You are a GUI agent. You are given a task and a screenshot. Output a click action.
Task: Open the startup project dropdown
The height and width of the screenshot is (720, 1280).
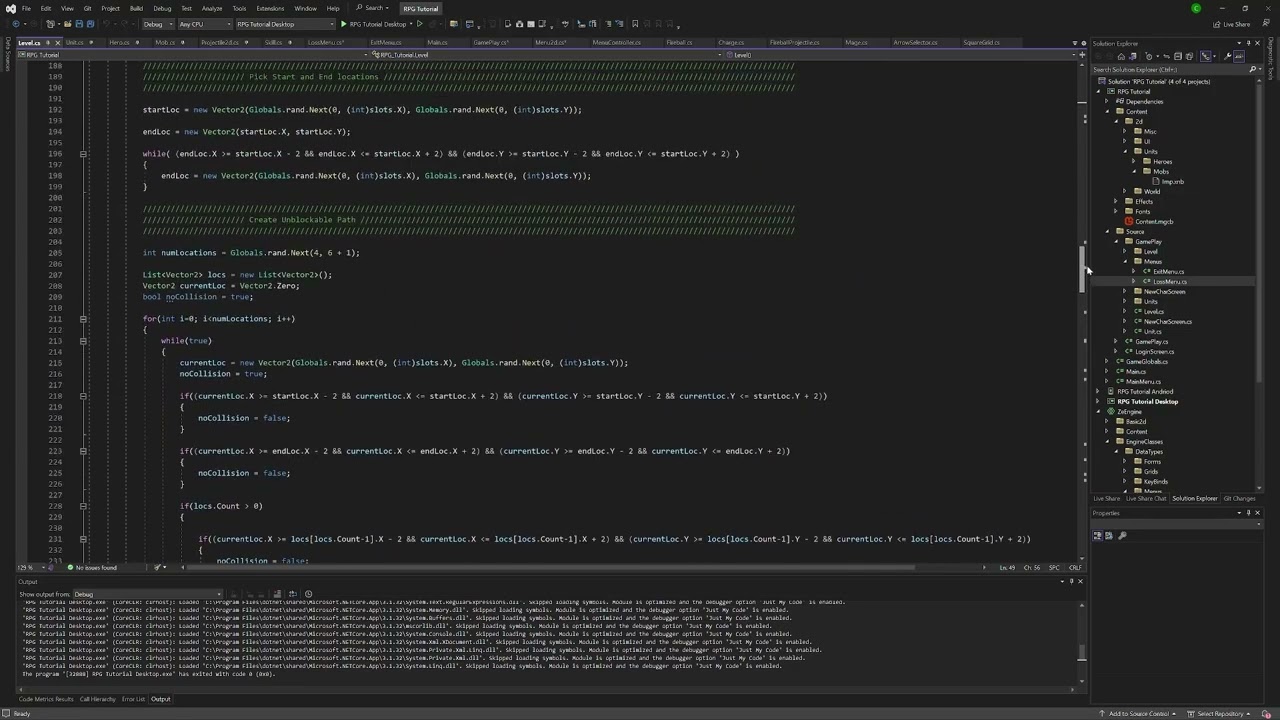286,24
